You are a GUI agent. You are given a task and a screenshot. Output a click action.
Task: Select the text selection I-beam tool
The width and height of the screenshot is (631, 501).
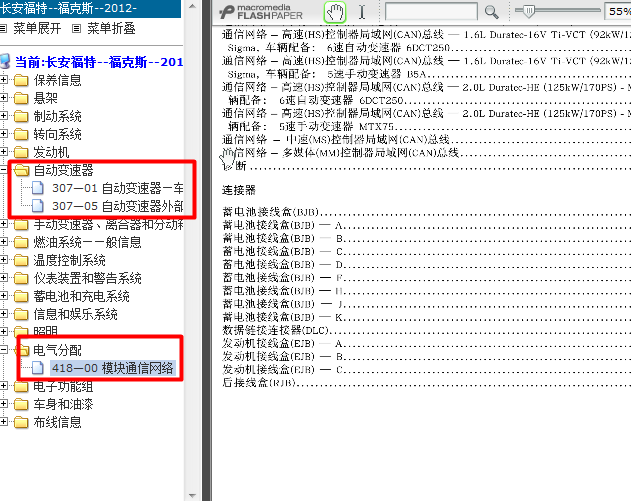[x=362, y=12]
